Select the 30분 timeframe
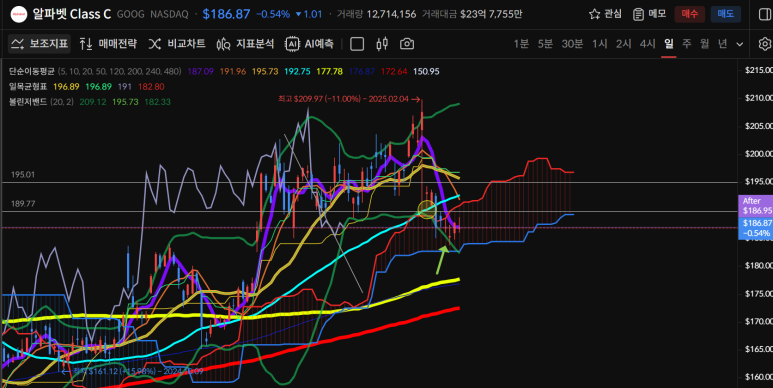Image resolution: width=773 pixels, height=388 pixels. (572, 44)
